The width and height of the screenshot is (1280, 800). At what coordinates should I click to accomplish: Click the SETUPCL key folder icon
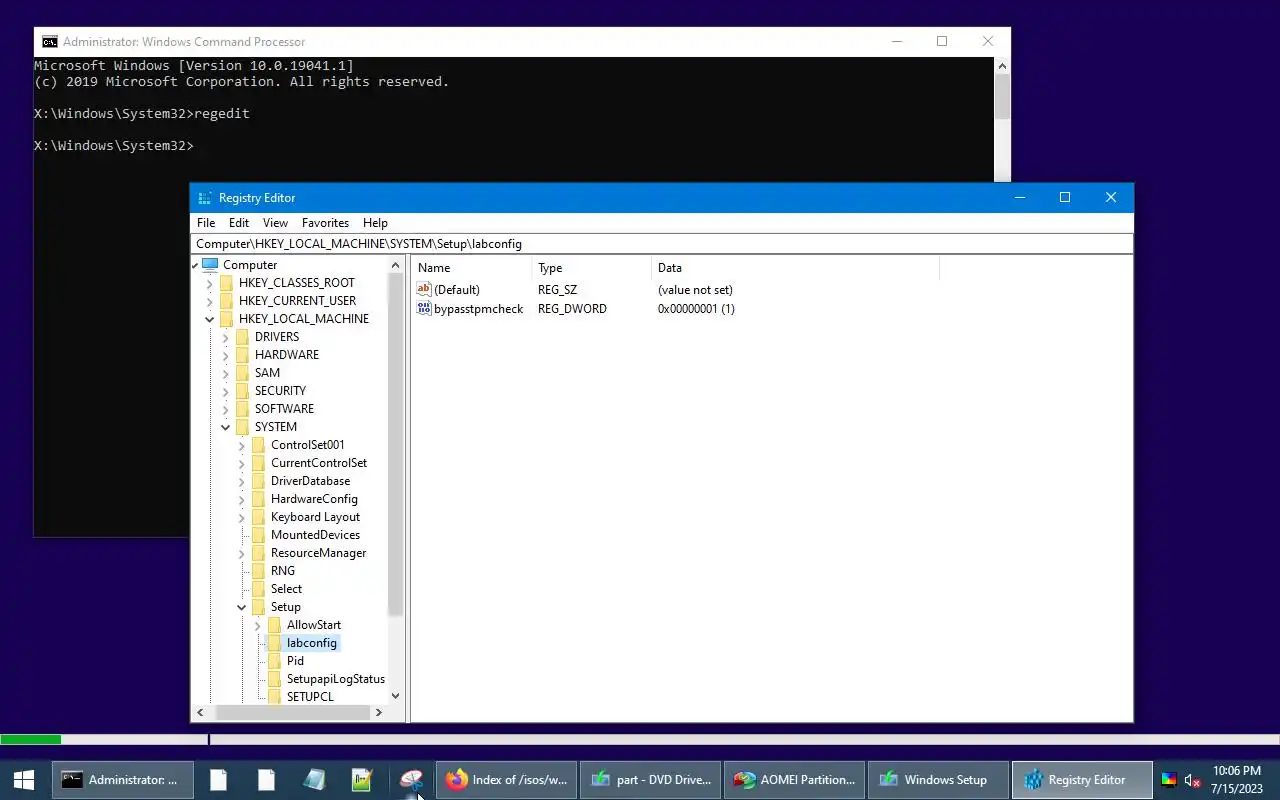(274, 697)
